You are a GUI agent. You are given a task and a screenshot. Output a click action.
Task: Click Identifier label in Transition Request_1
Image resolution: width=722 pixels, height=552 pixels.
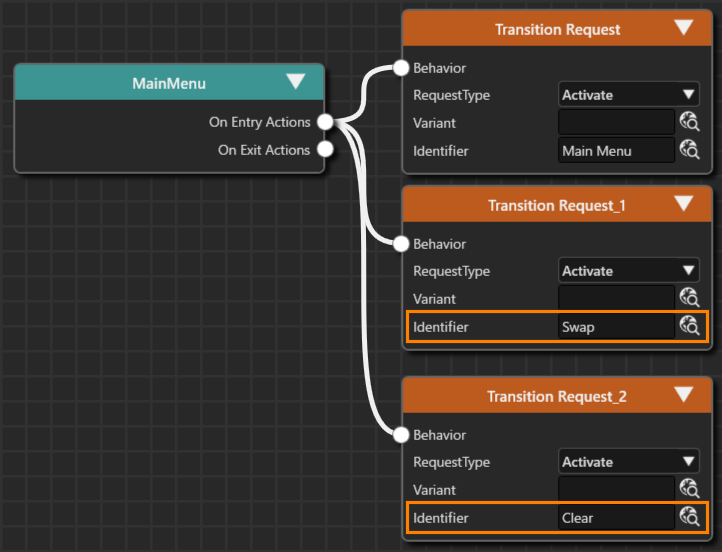coord(441,327)
